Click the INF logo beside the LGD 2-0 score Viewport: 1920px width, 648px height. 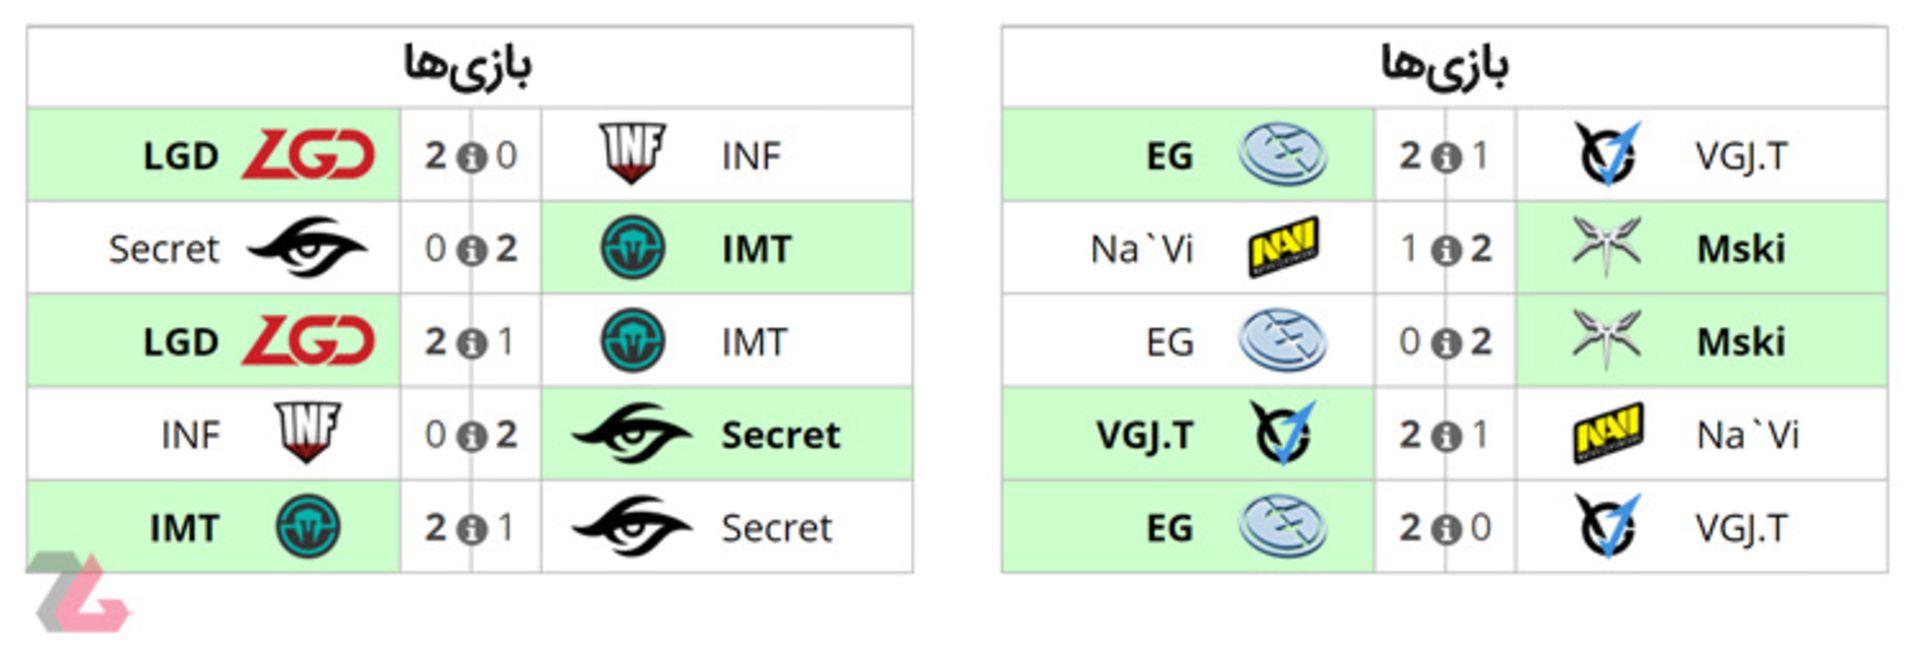[632, 154]
